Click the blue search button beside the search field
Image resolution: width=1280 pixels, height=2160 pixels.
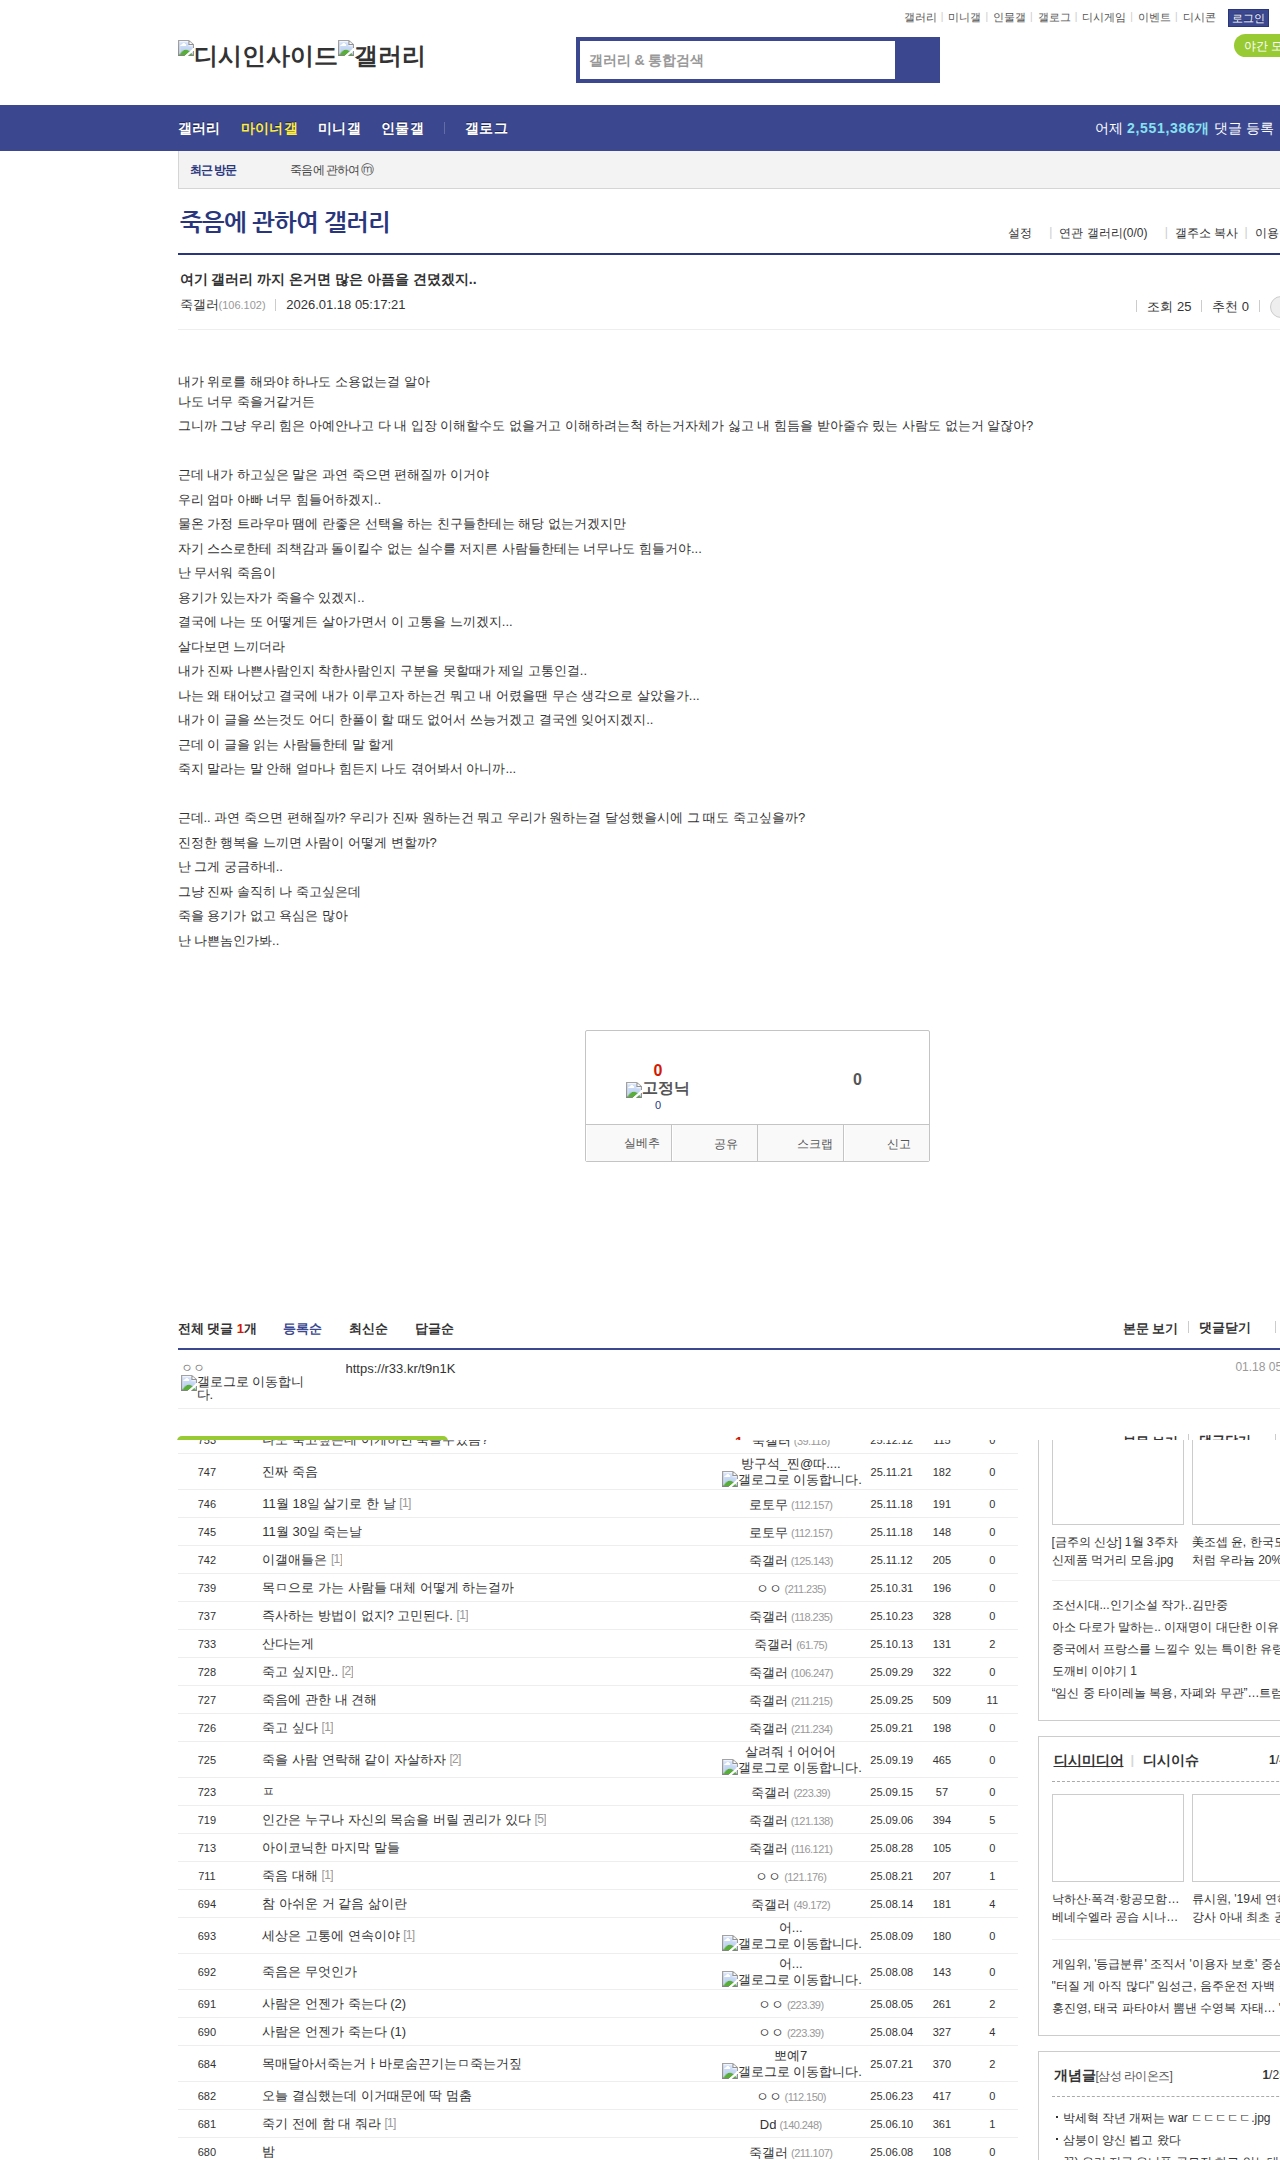[x=917, y=60]
